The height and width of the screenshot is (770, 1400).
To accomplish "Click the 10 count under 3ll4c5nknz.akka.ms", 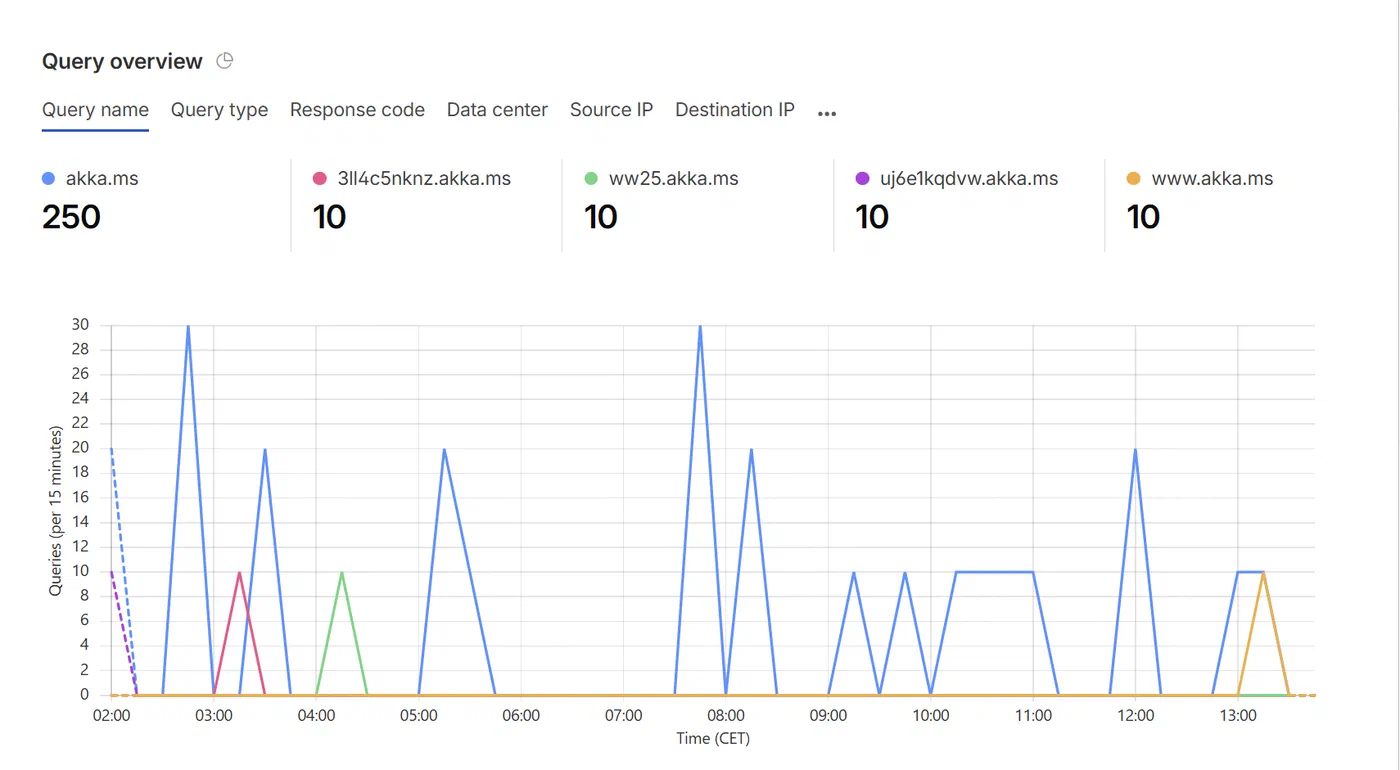I will (330, 217).
